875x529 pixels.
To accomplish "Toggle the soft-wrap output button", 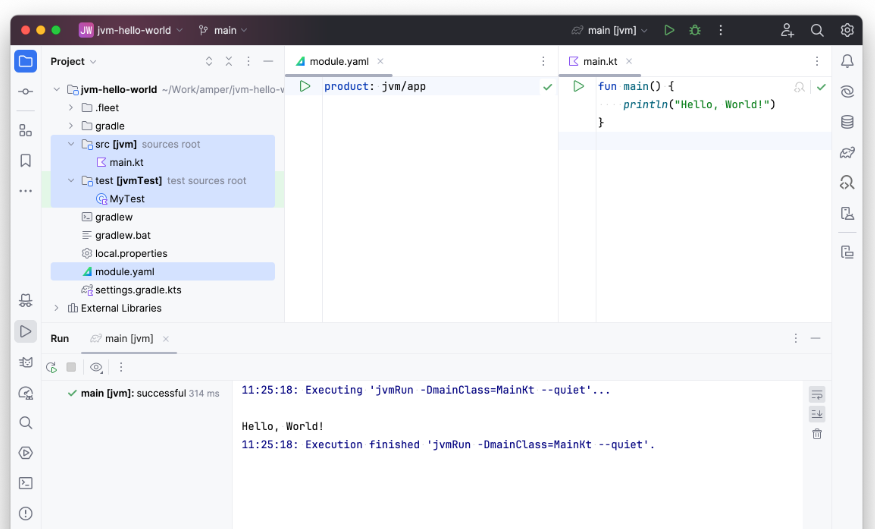I will [x=817, y=394].
